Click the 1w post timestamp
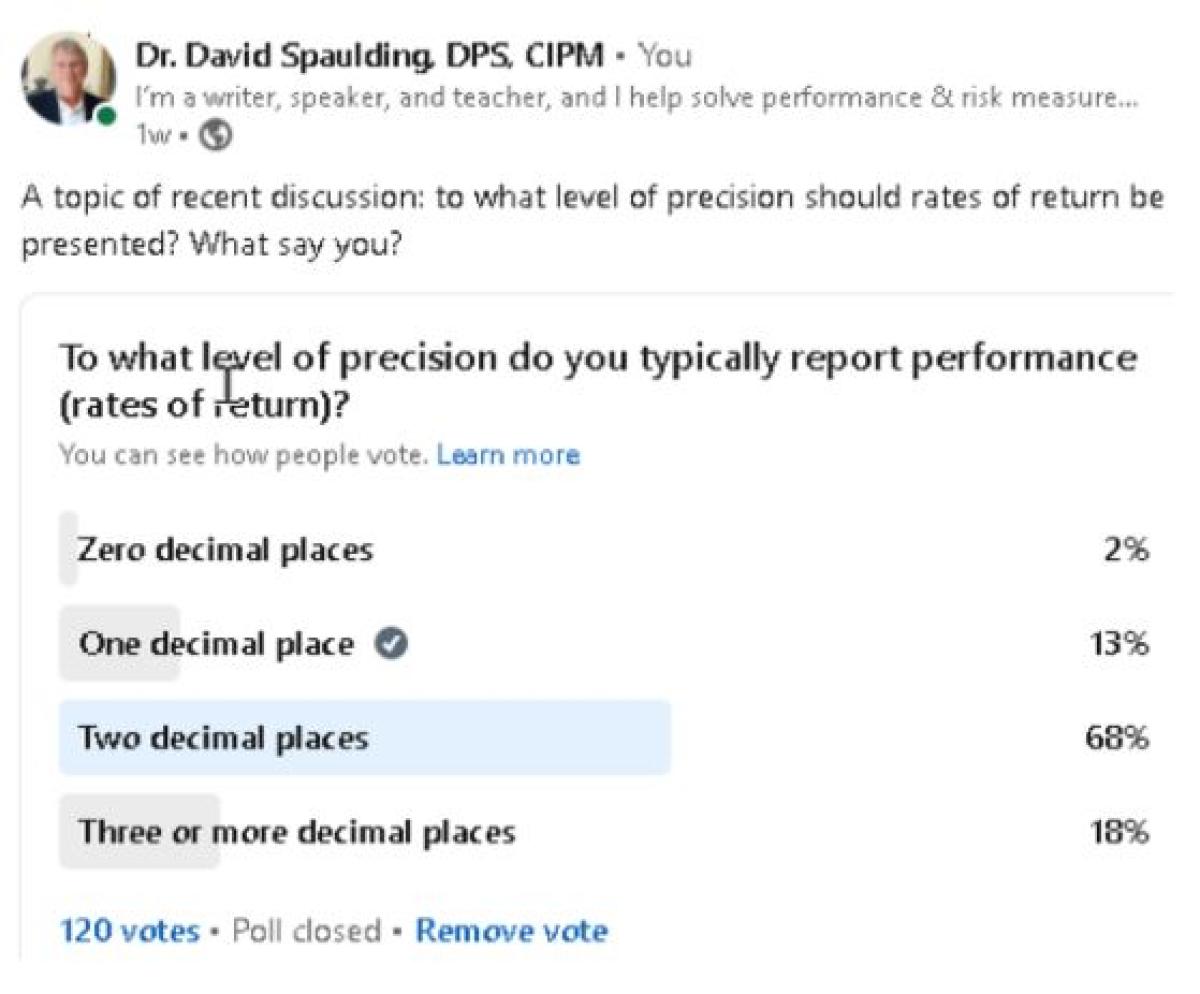Screen dimensions: 1200x994 (155, 137)
